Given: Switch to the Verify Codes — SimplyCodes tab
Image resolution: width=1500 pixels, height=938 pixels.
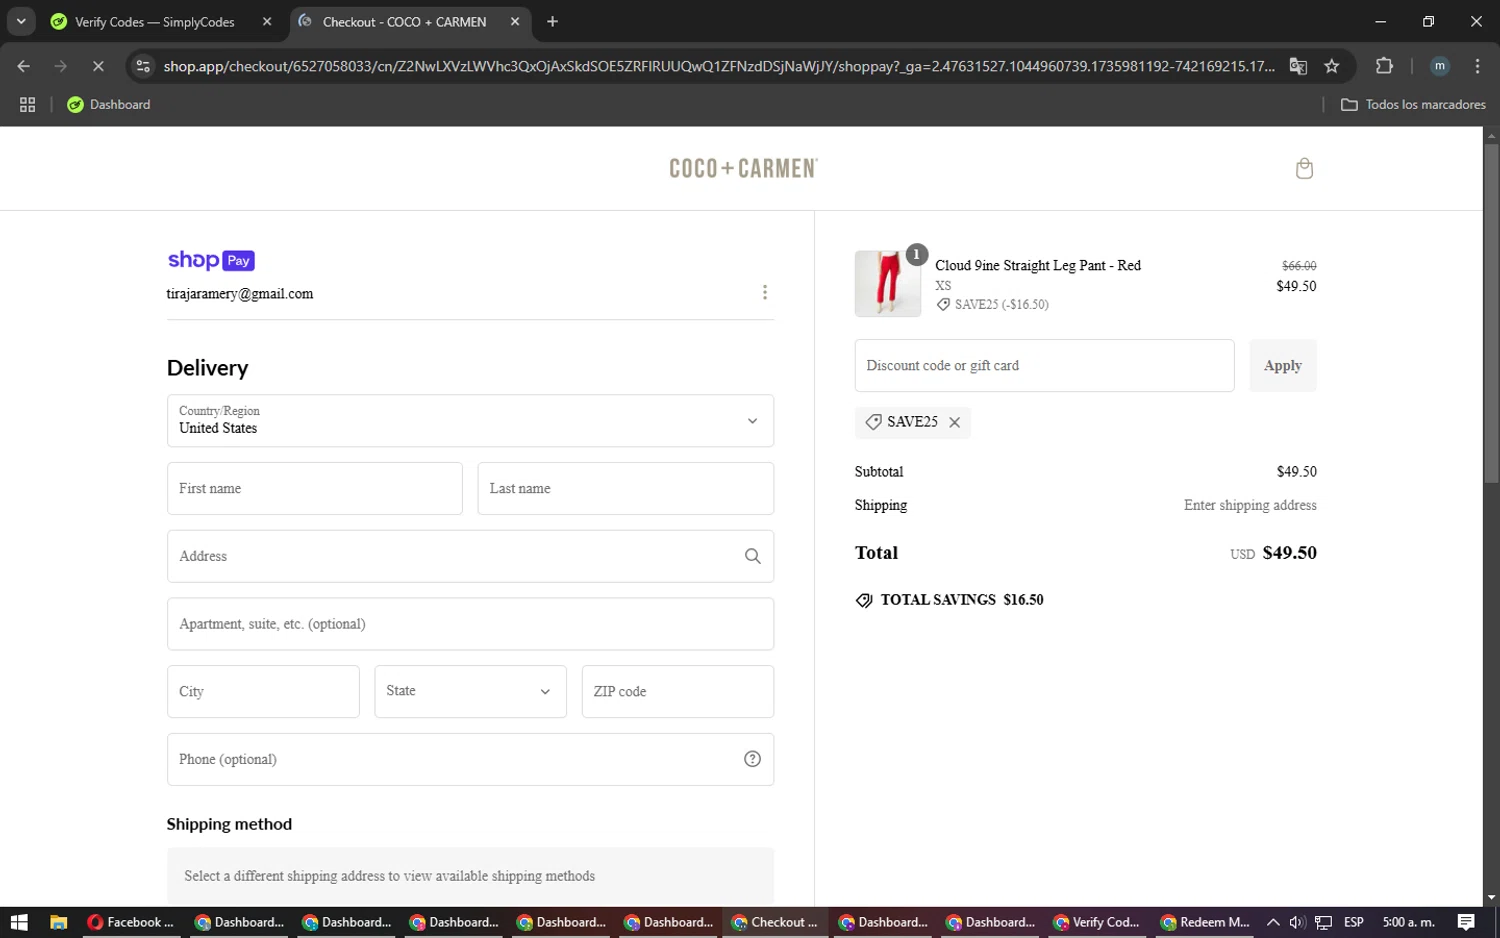Looking at the screenshot, I should (155, 21).
